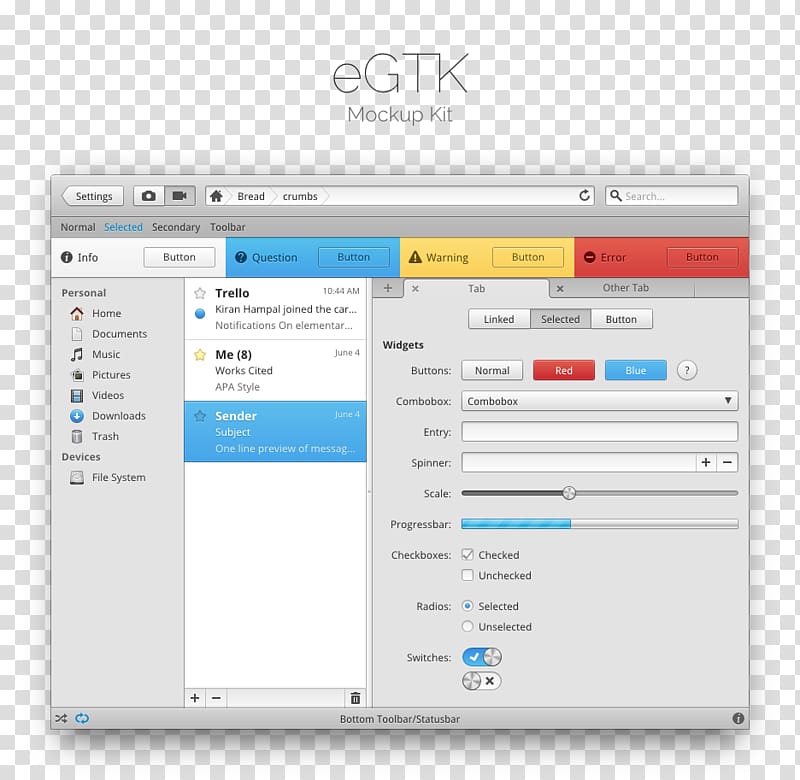The height and width of the screenshot is (780, 800).
Task: Click the Videos film icon
Action: pyautogui.click(x=77, y=395)
